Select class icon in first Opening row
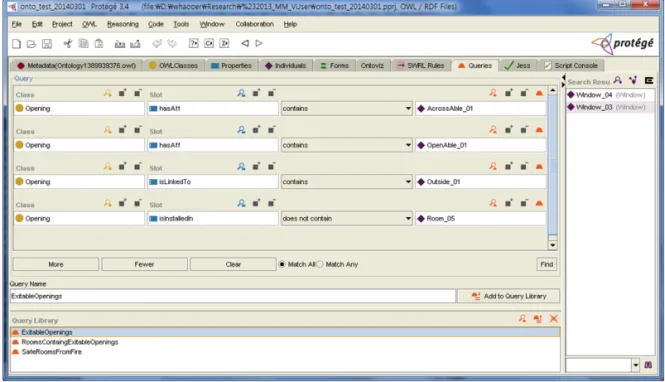 tap(108, 93)
